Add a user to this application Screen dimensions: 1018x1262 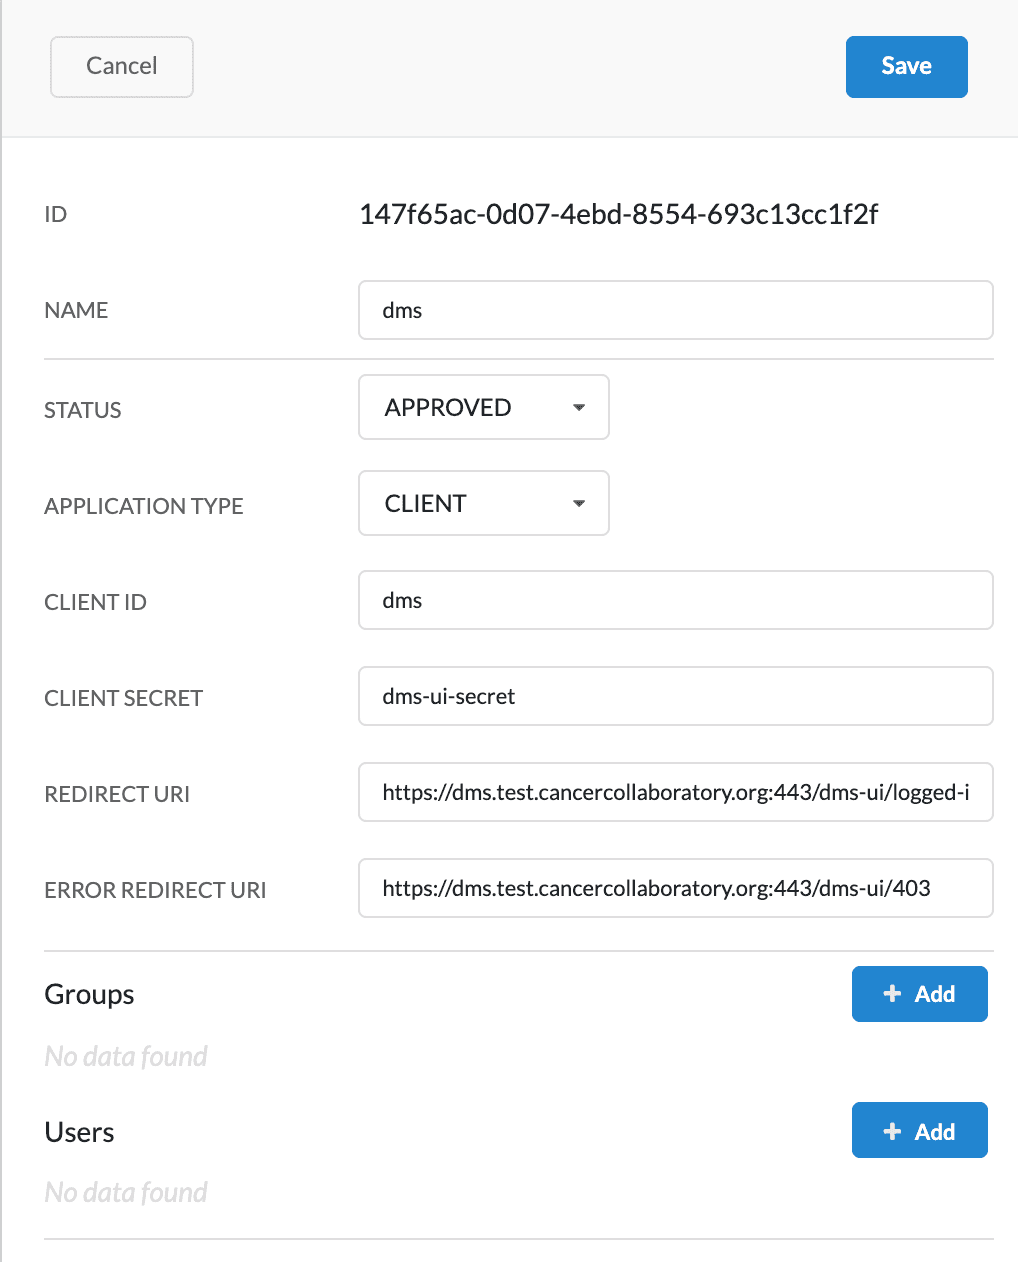[x=920, y=1130]
